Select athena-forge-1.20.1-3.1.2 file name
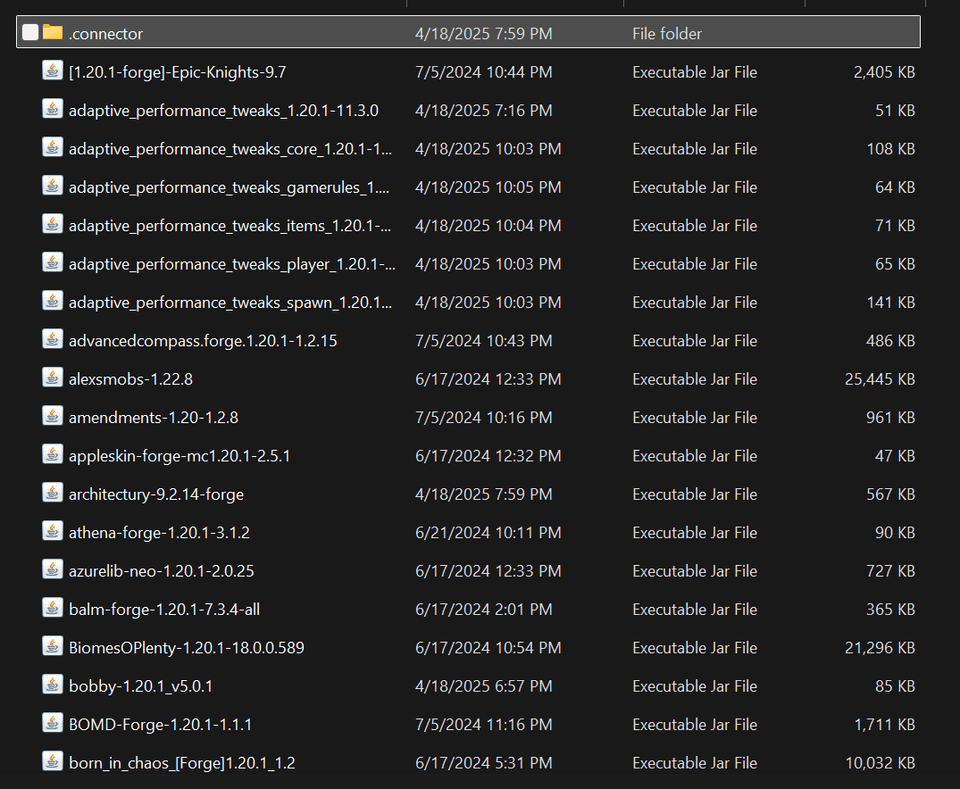 (159, 533)
